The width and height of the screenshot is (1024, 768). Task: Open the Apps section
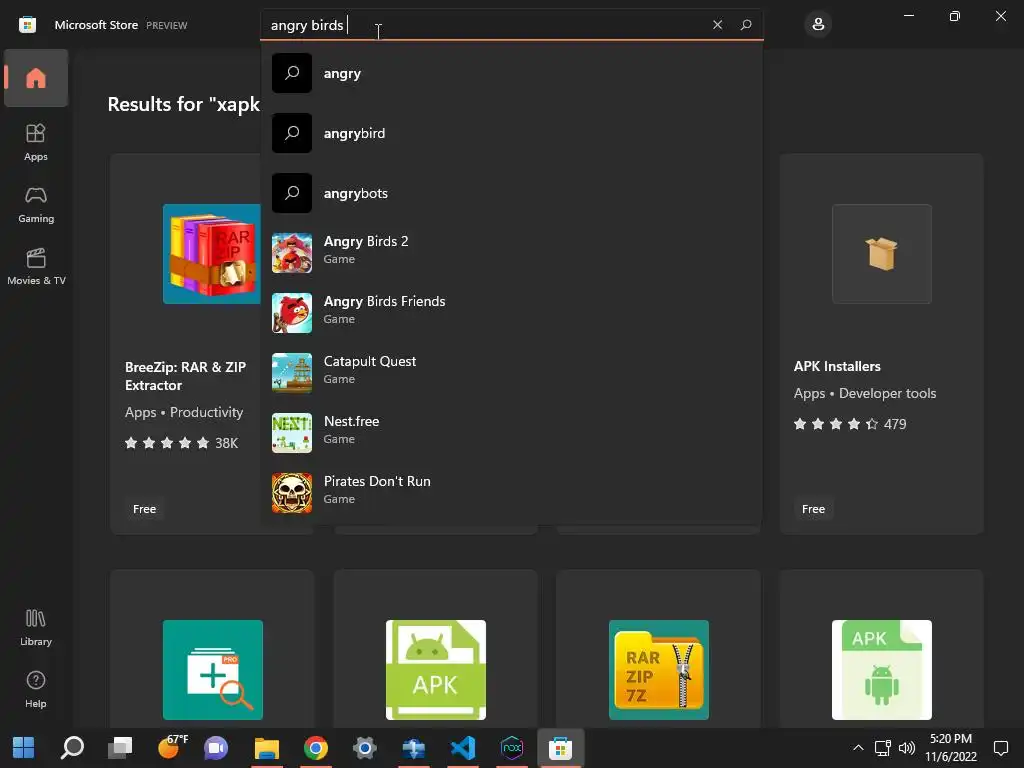[36, 142]
